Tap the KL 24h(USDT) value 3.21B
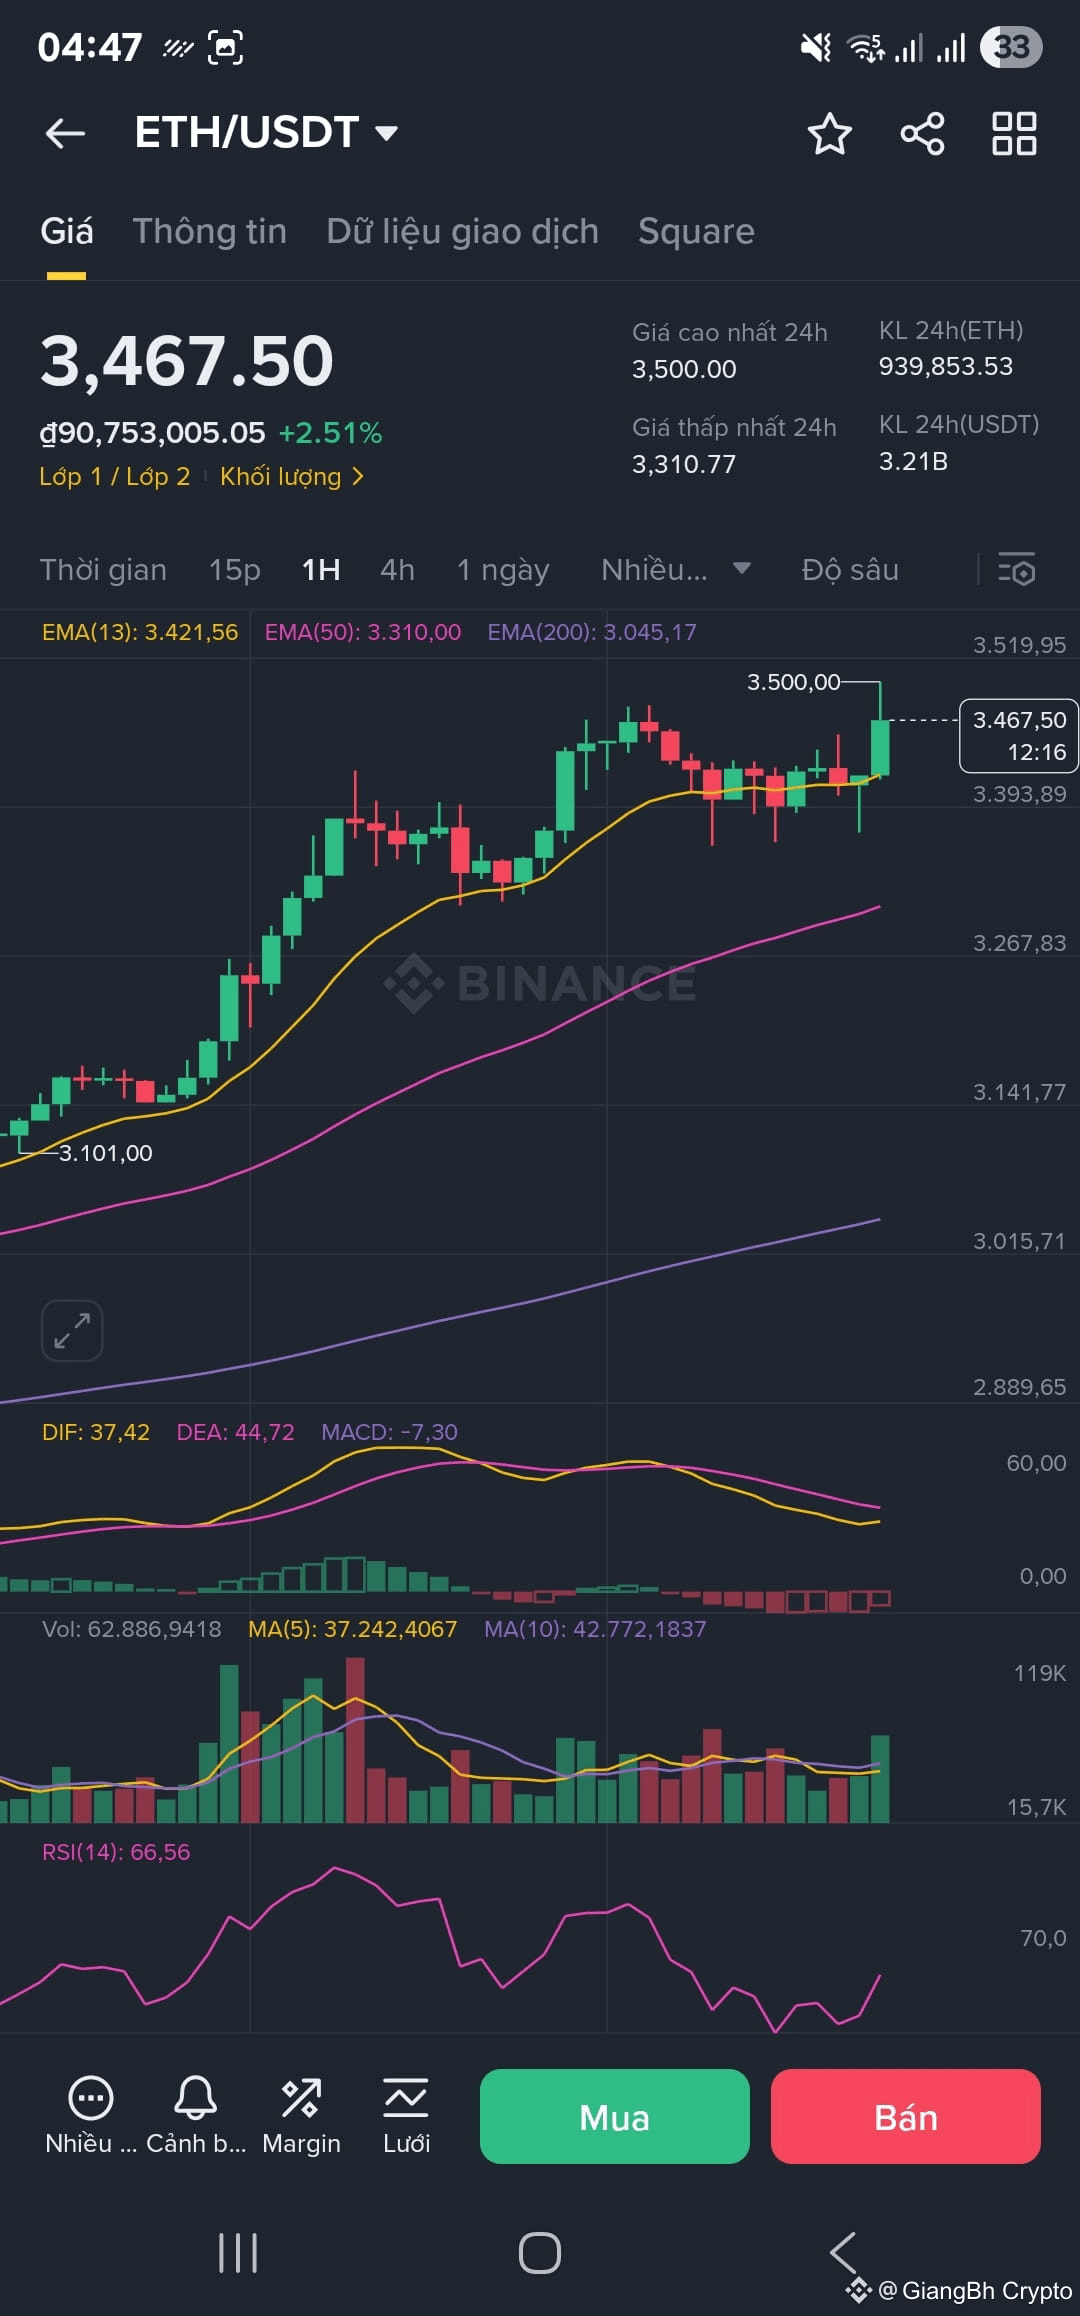The height and width of the screenshot is (2316, 1080). coord(913,461)
